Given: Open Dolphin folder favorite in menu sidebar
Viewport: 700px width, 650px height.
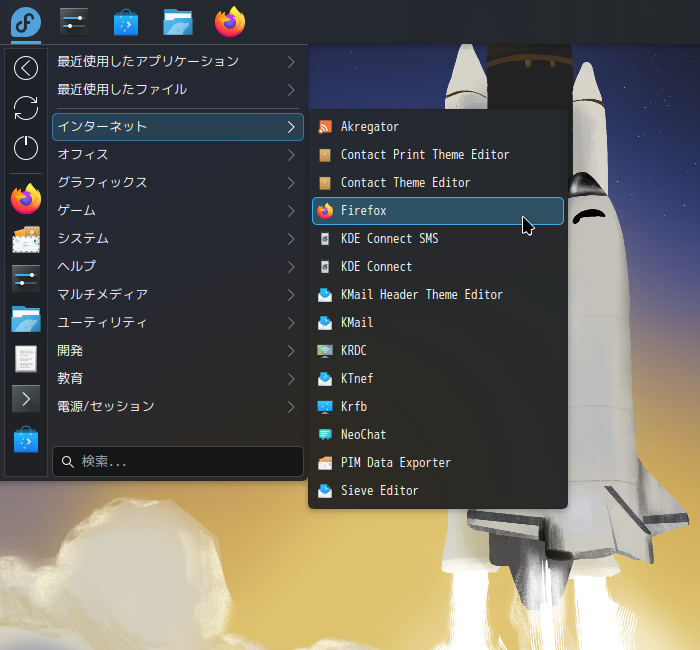Looking at the screenshot, I should click(26, 319).
